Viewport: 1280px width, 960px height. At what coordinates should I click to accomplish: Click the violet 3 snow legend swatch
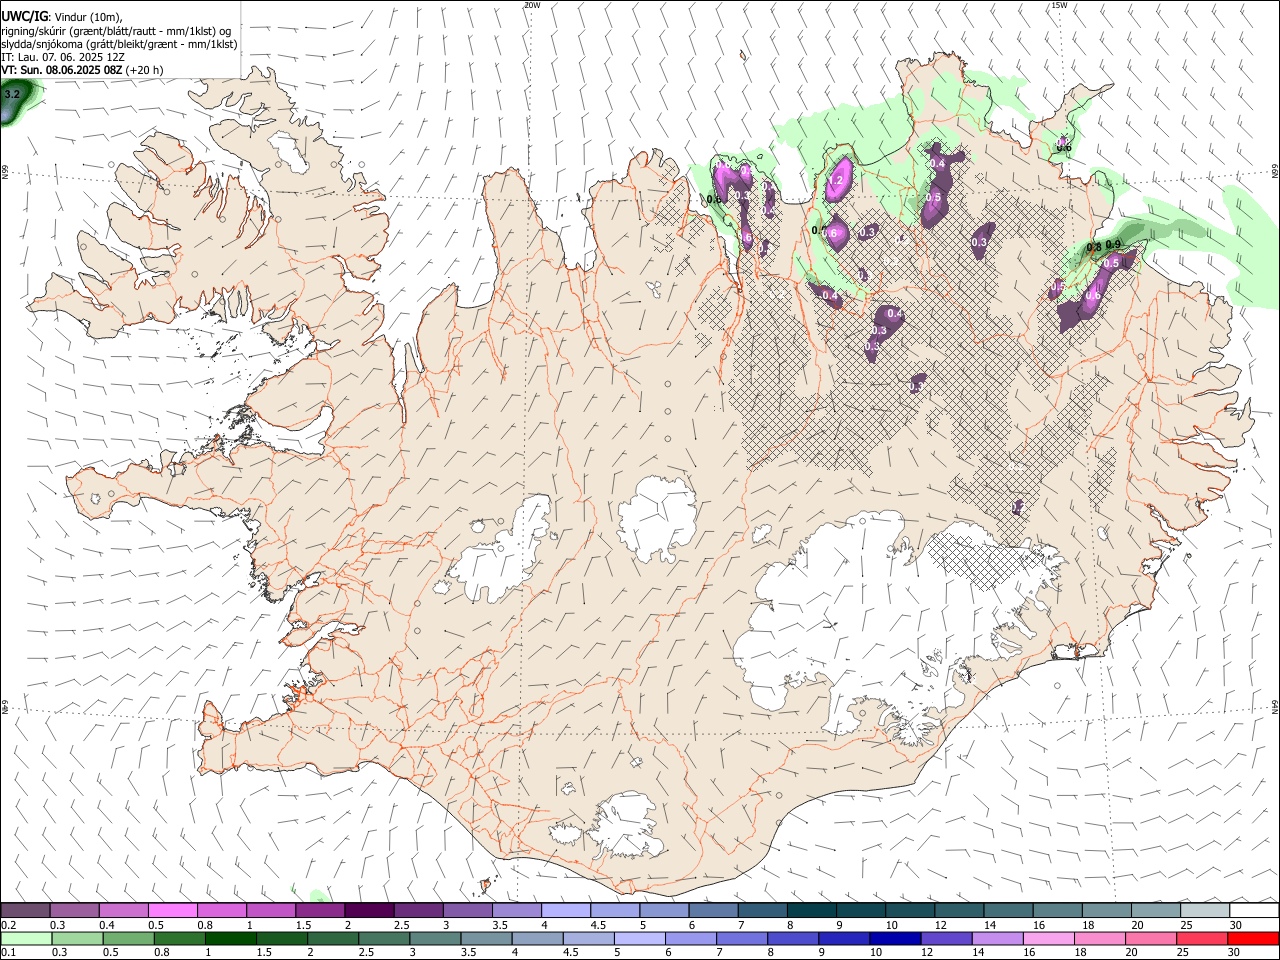click(467, 910)
